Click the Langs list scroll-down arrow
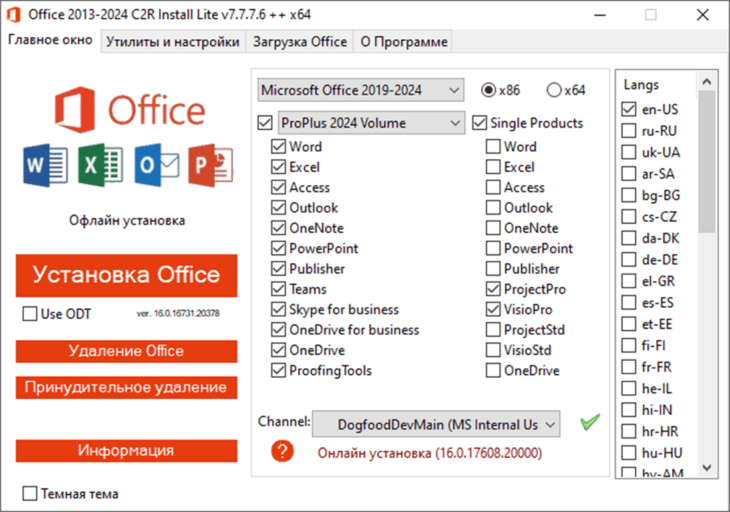Viewport: 730px width, 512px height. [x=707, y=467]
